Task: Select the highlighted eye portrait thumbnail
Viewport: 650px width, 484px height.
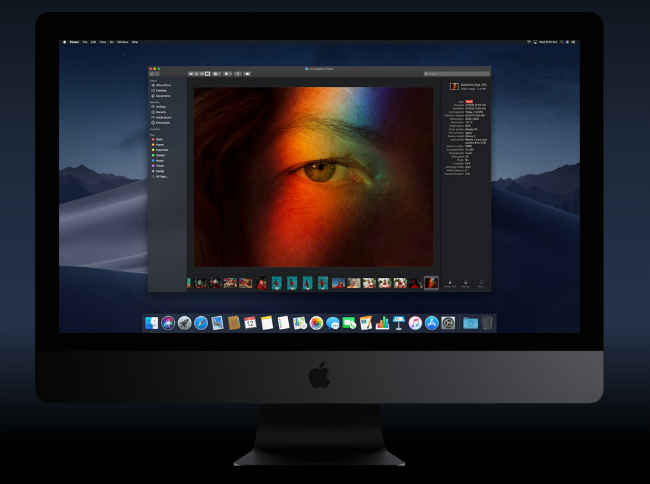Action: (x=431, y=283)
